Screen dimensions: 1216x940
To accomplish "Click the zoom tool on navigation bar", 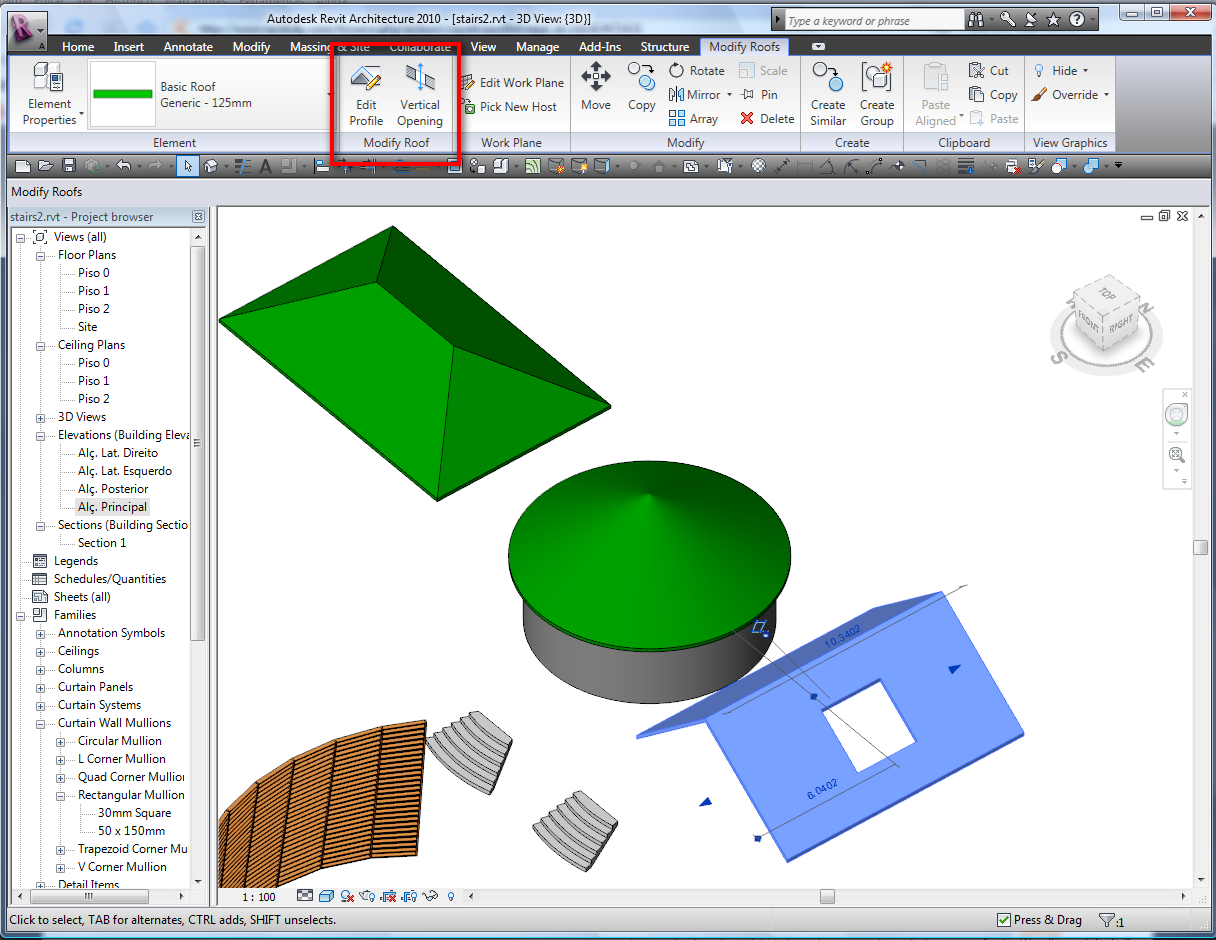I will click(x=1177, y=455).
